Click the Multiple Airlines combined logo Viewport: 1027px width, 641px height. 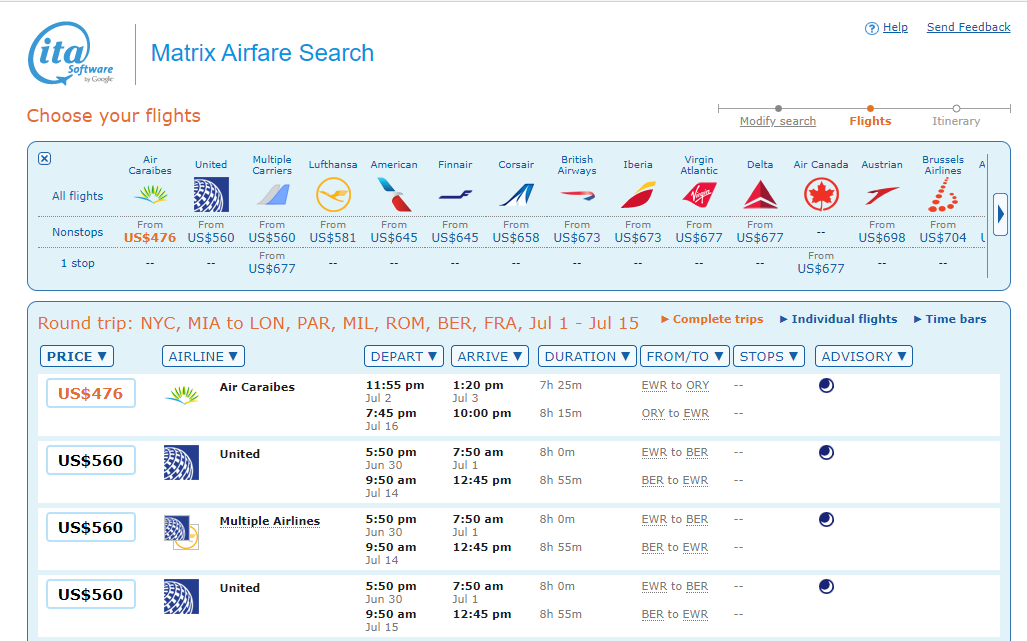(181, 532)
